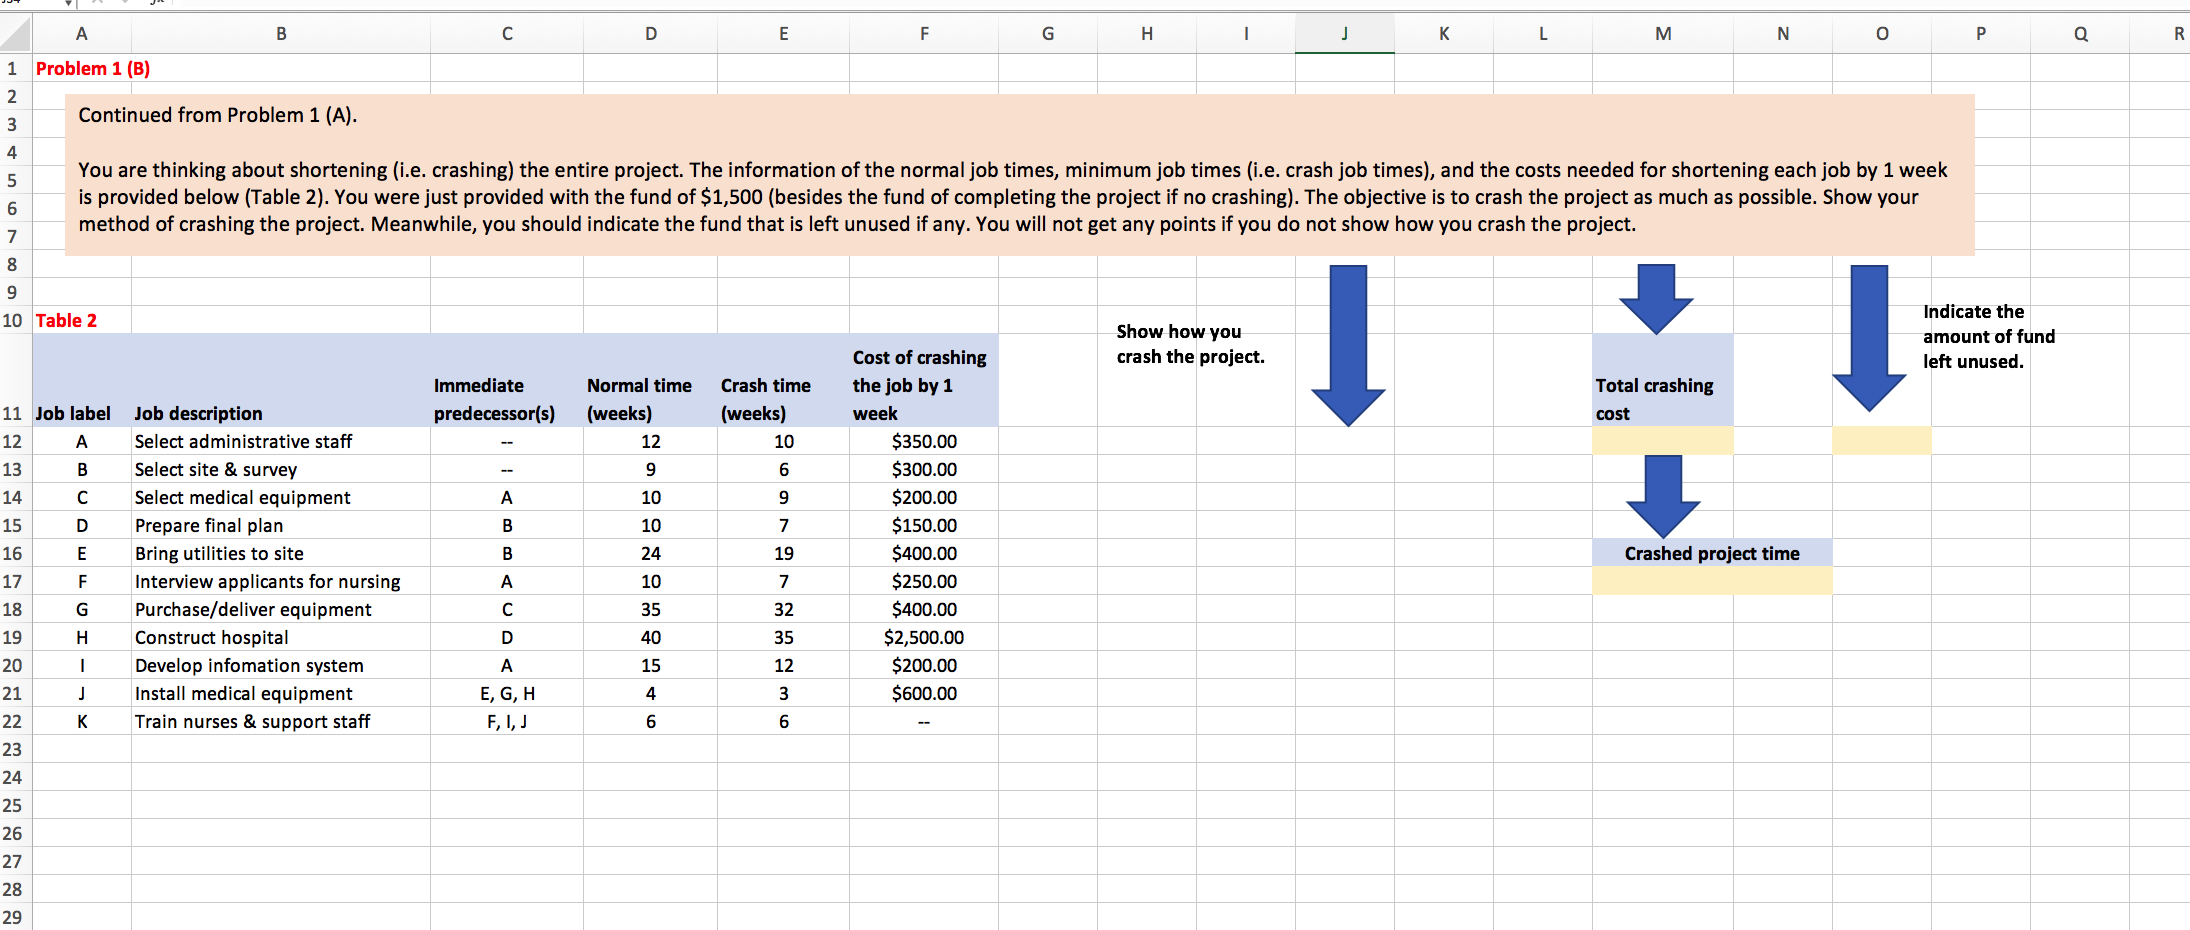This screenshot has height=930, width=2190.
Task: Select column D header
Action: (x=651, y=34)
